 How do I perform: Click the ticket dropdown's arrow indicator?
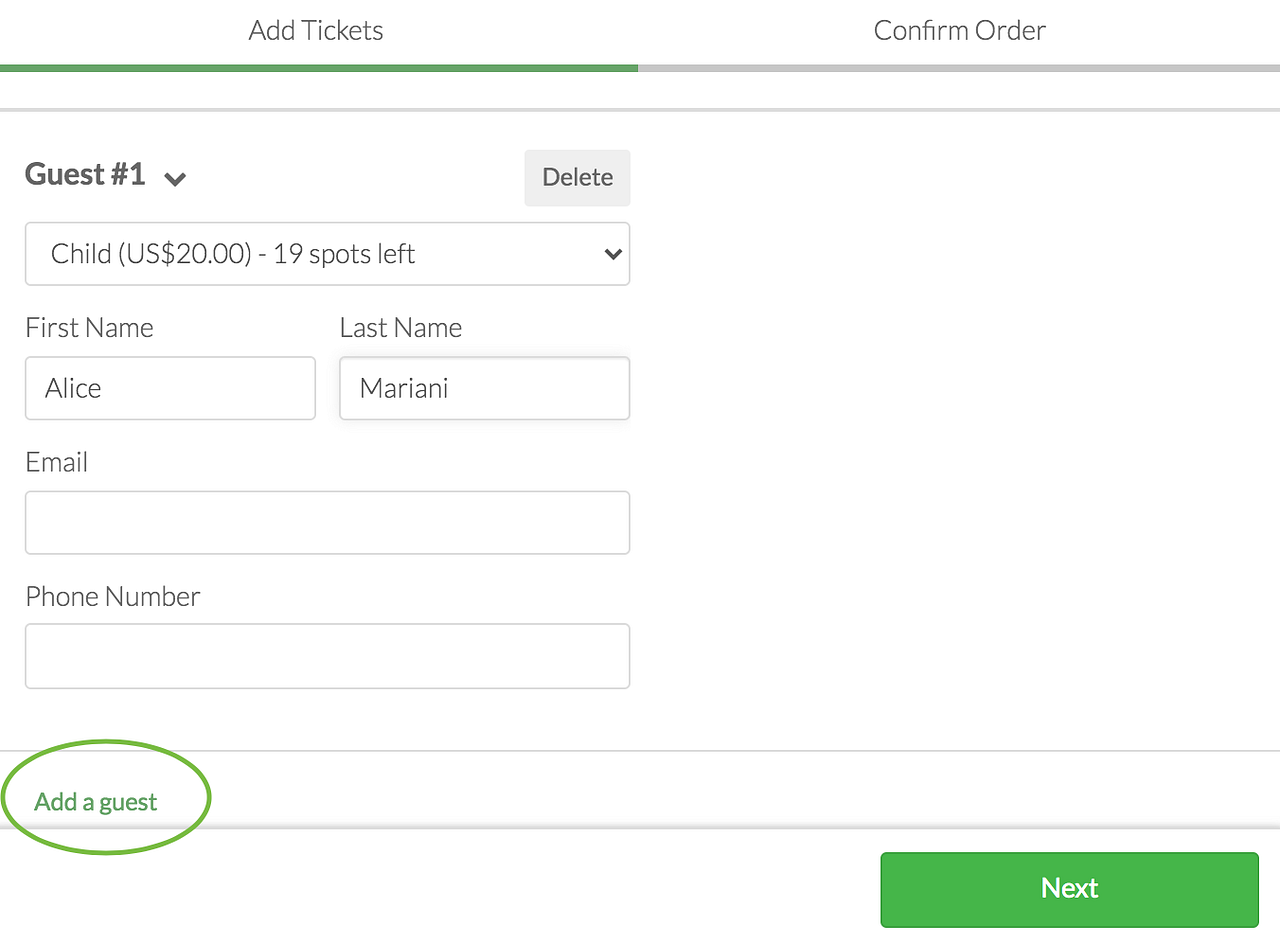(x=613, y=254)
